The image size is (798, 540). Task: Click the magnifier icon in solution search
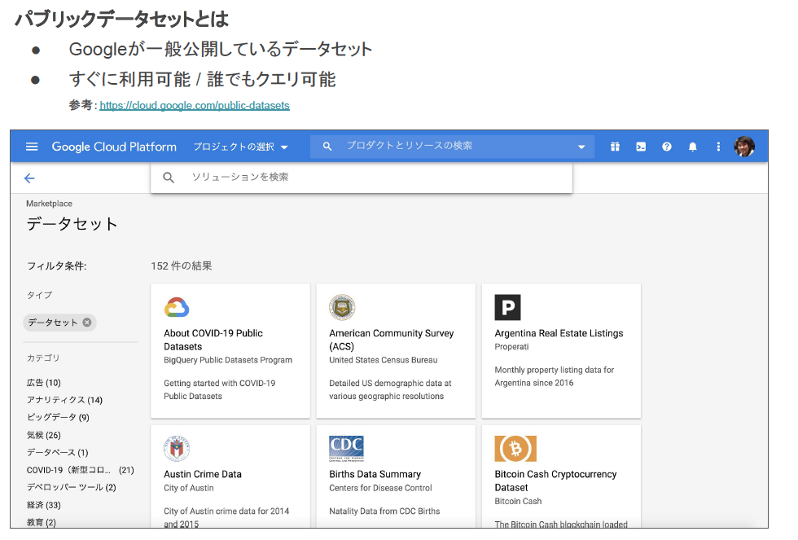point(168,177)
